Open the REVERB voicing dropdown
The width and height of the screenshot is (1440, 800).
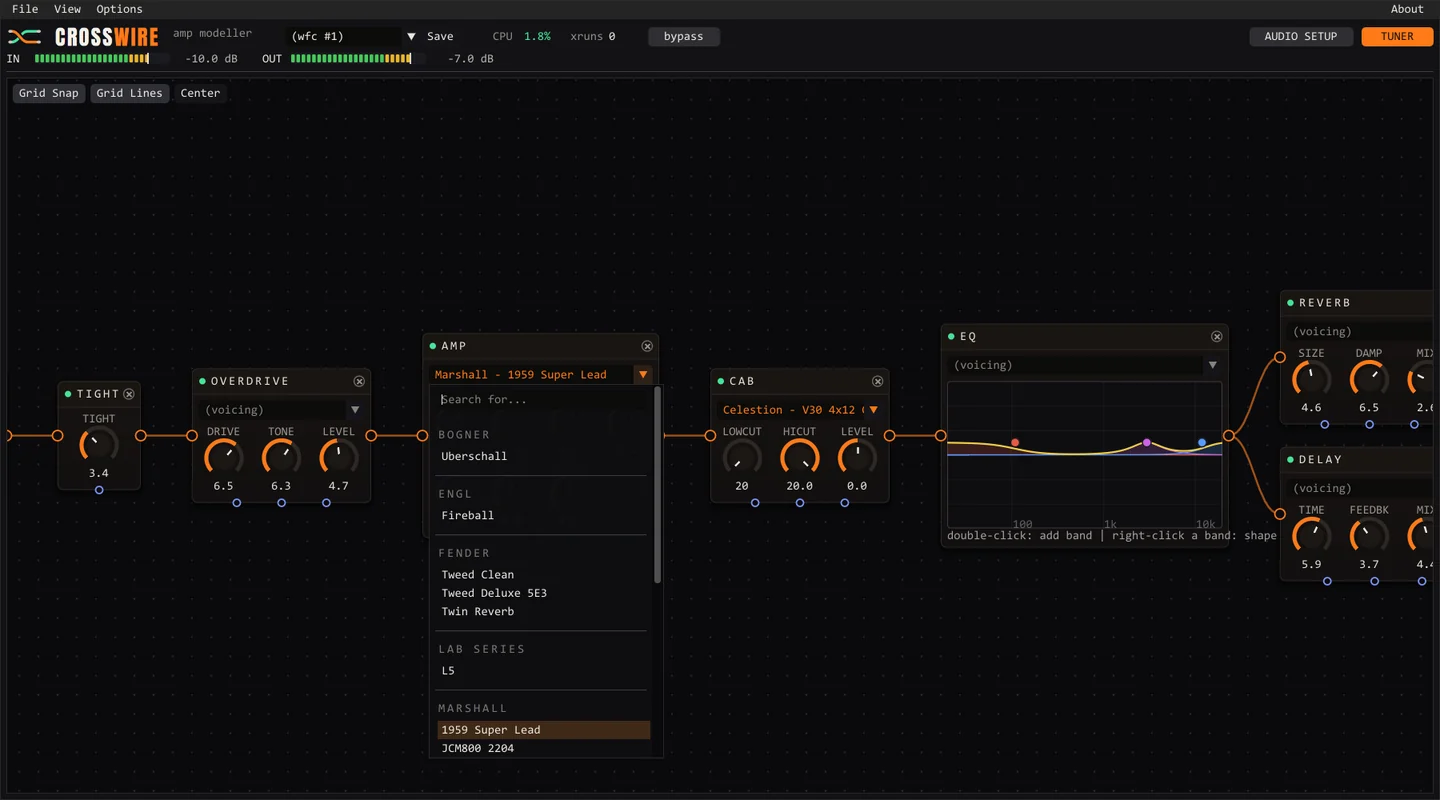pyautogui.click(x=1360, y=332)
